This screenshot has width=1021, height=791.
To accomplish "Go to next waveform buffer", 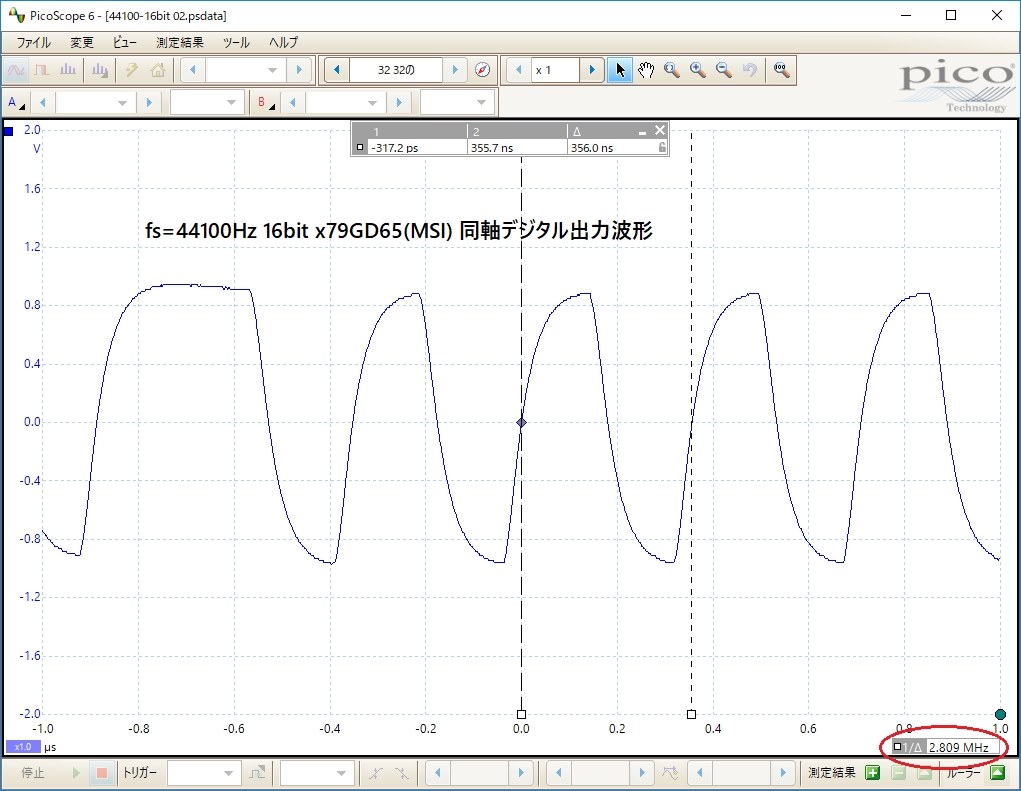I will (455, 70).
